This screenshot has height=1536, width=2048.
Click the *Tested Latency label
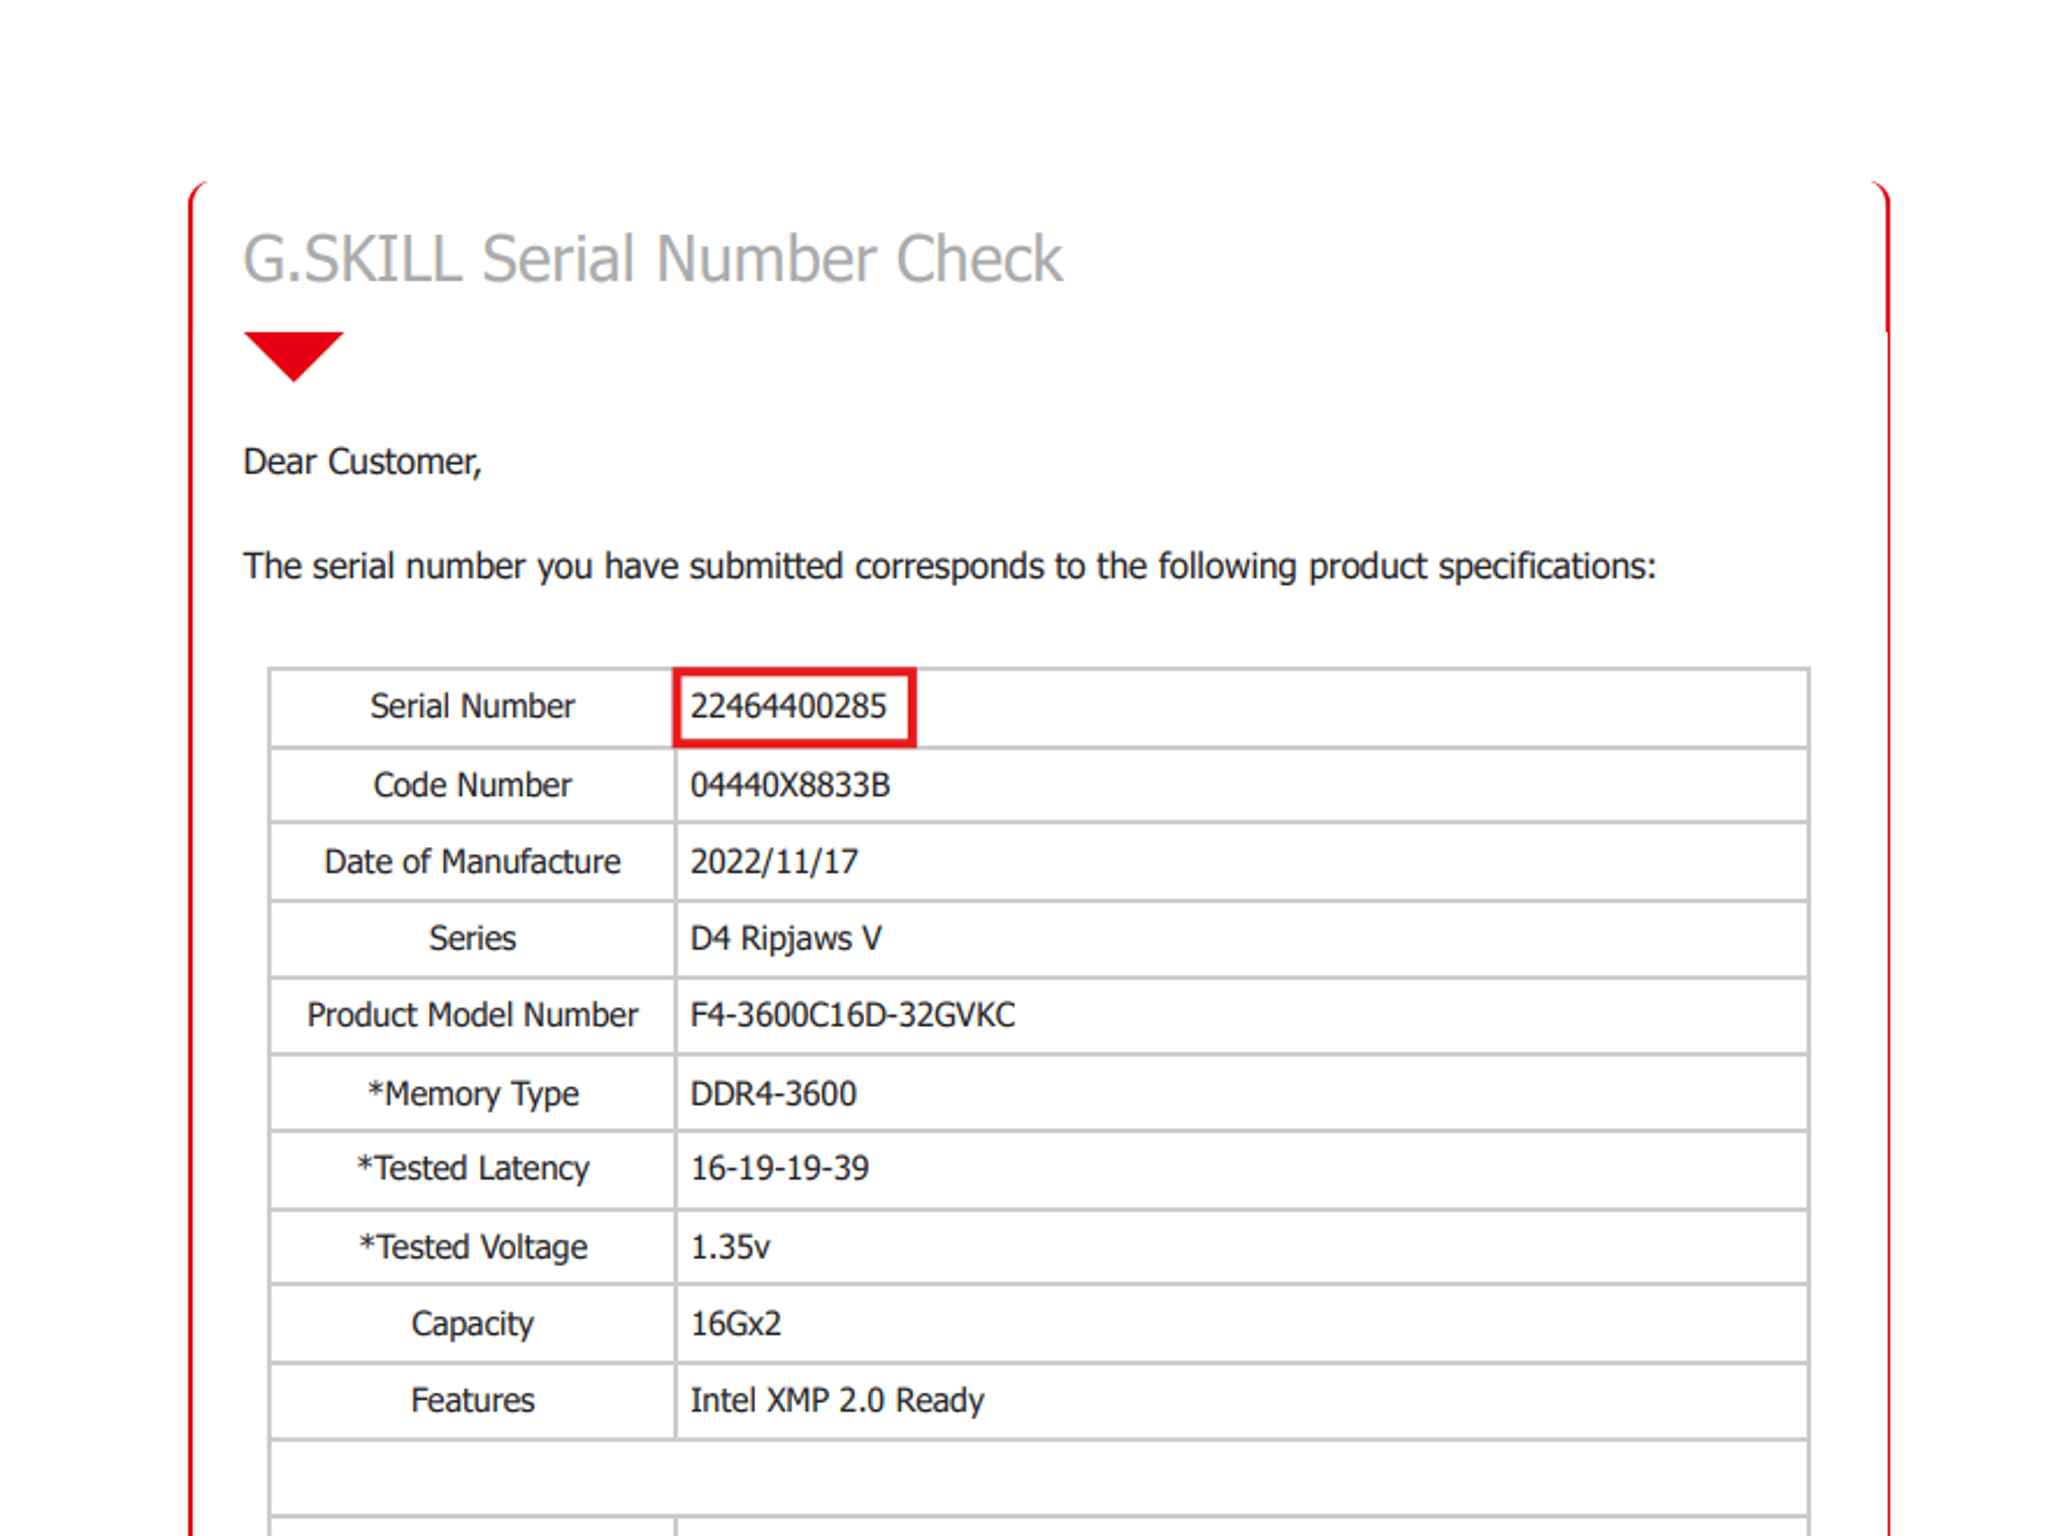coord(473,1169)
